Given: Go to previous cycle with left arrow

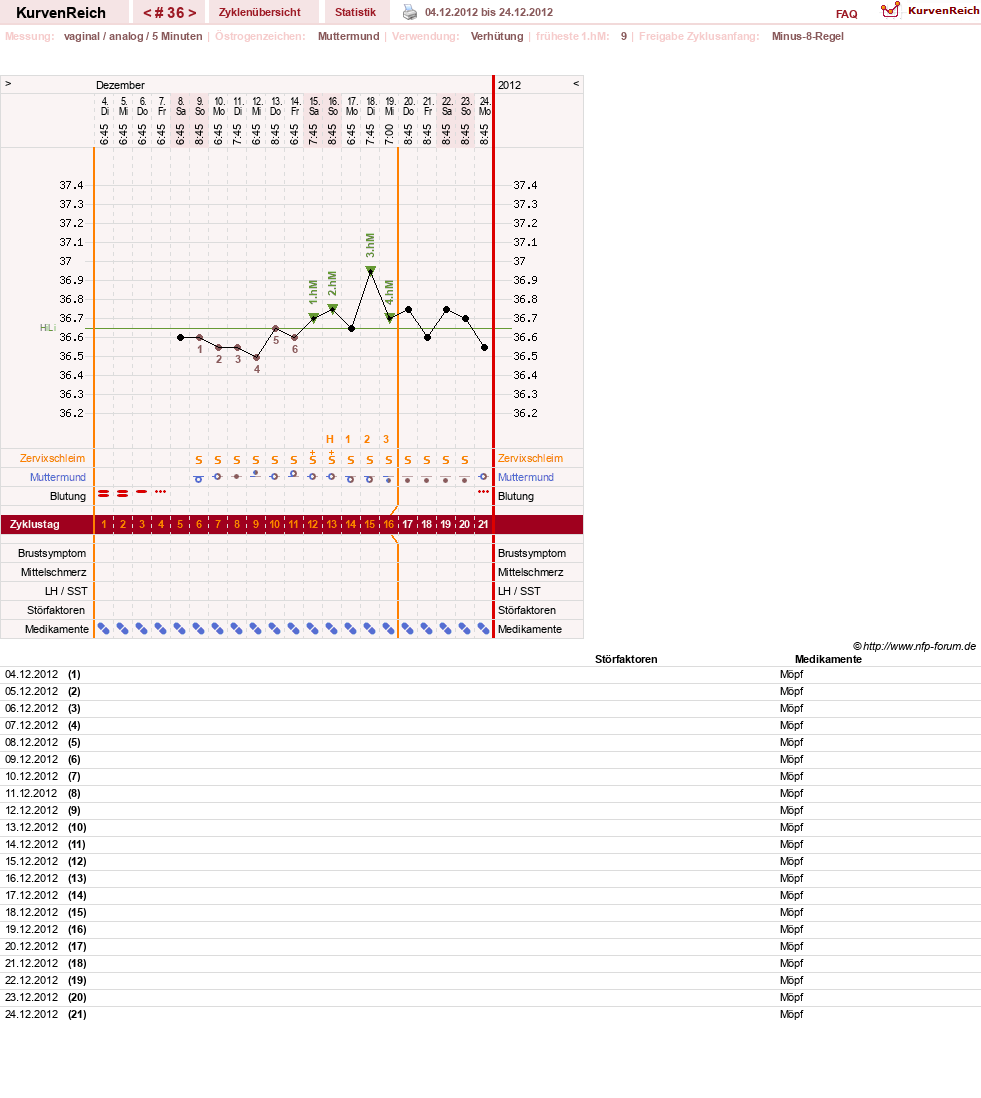Looking at the screenshot, I should coord(147,13).
